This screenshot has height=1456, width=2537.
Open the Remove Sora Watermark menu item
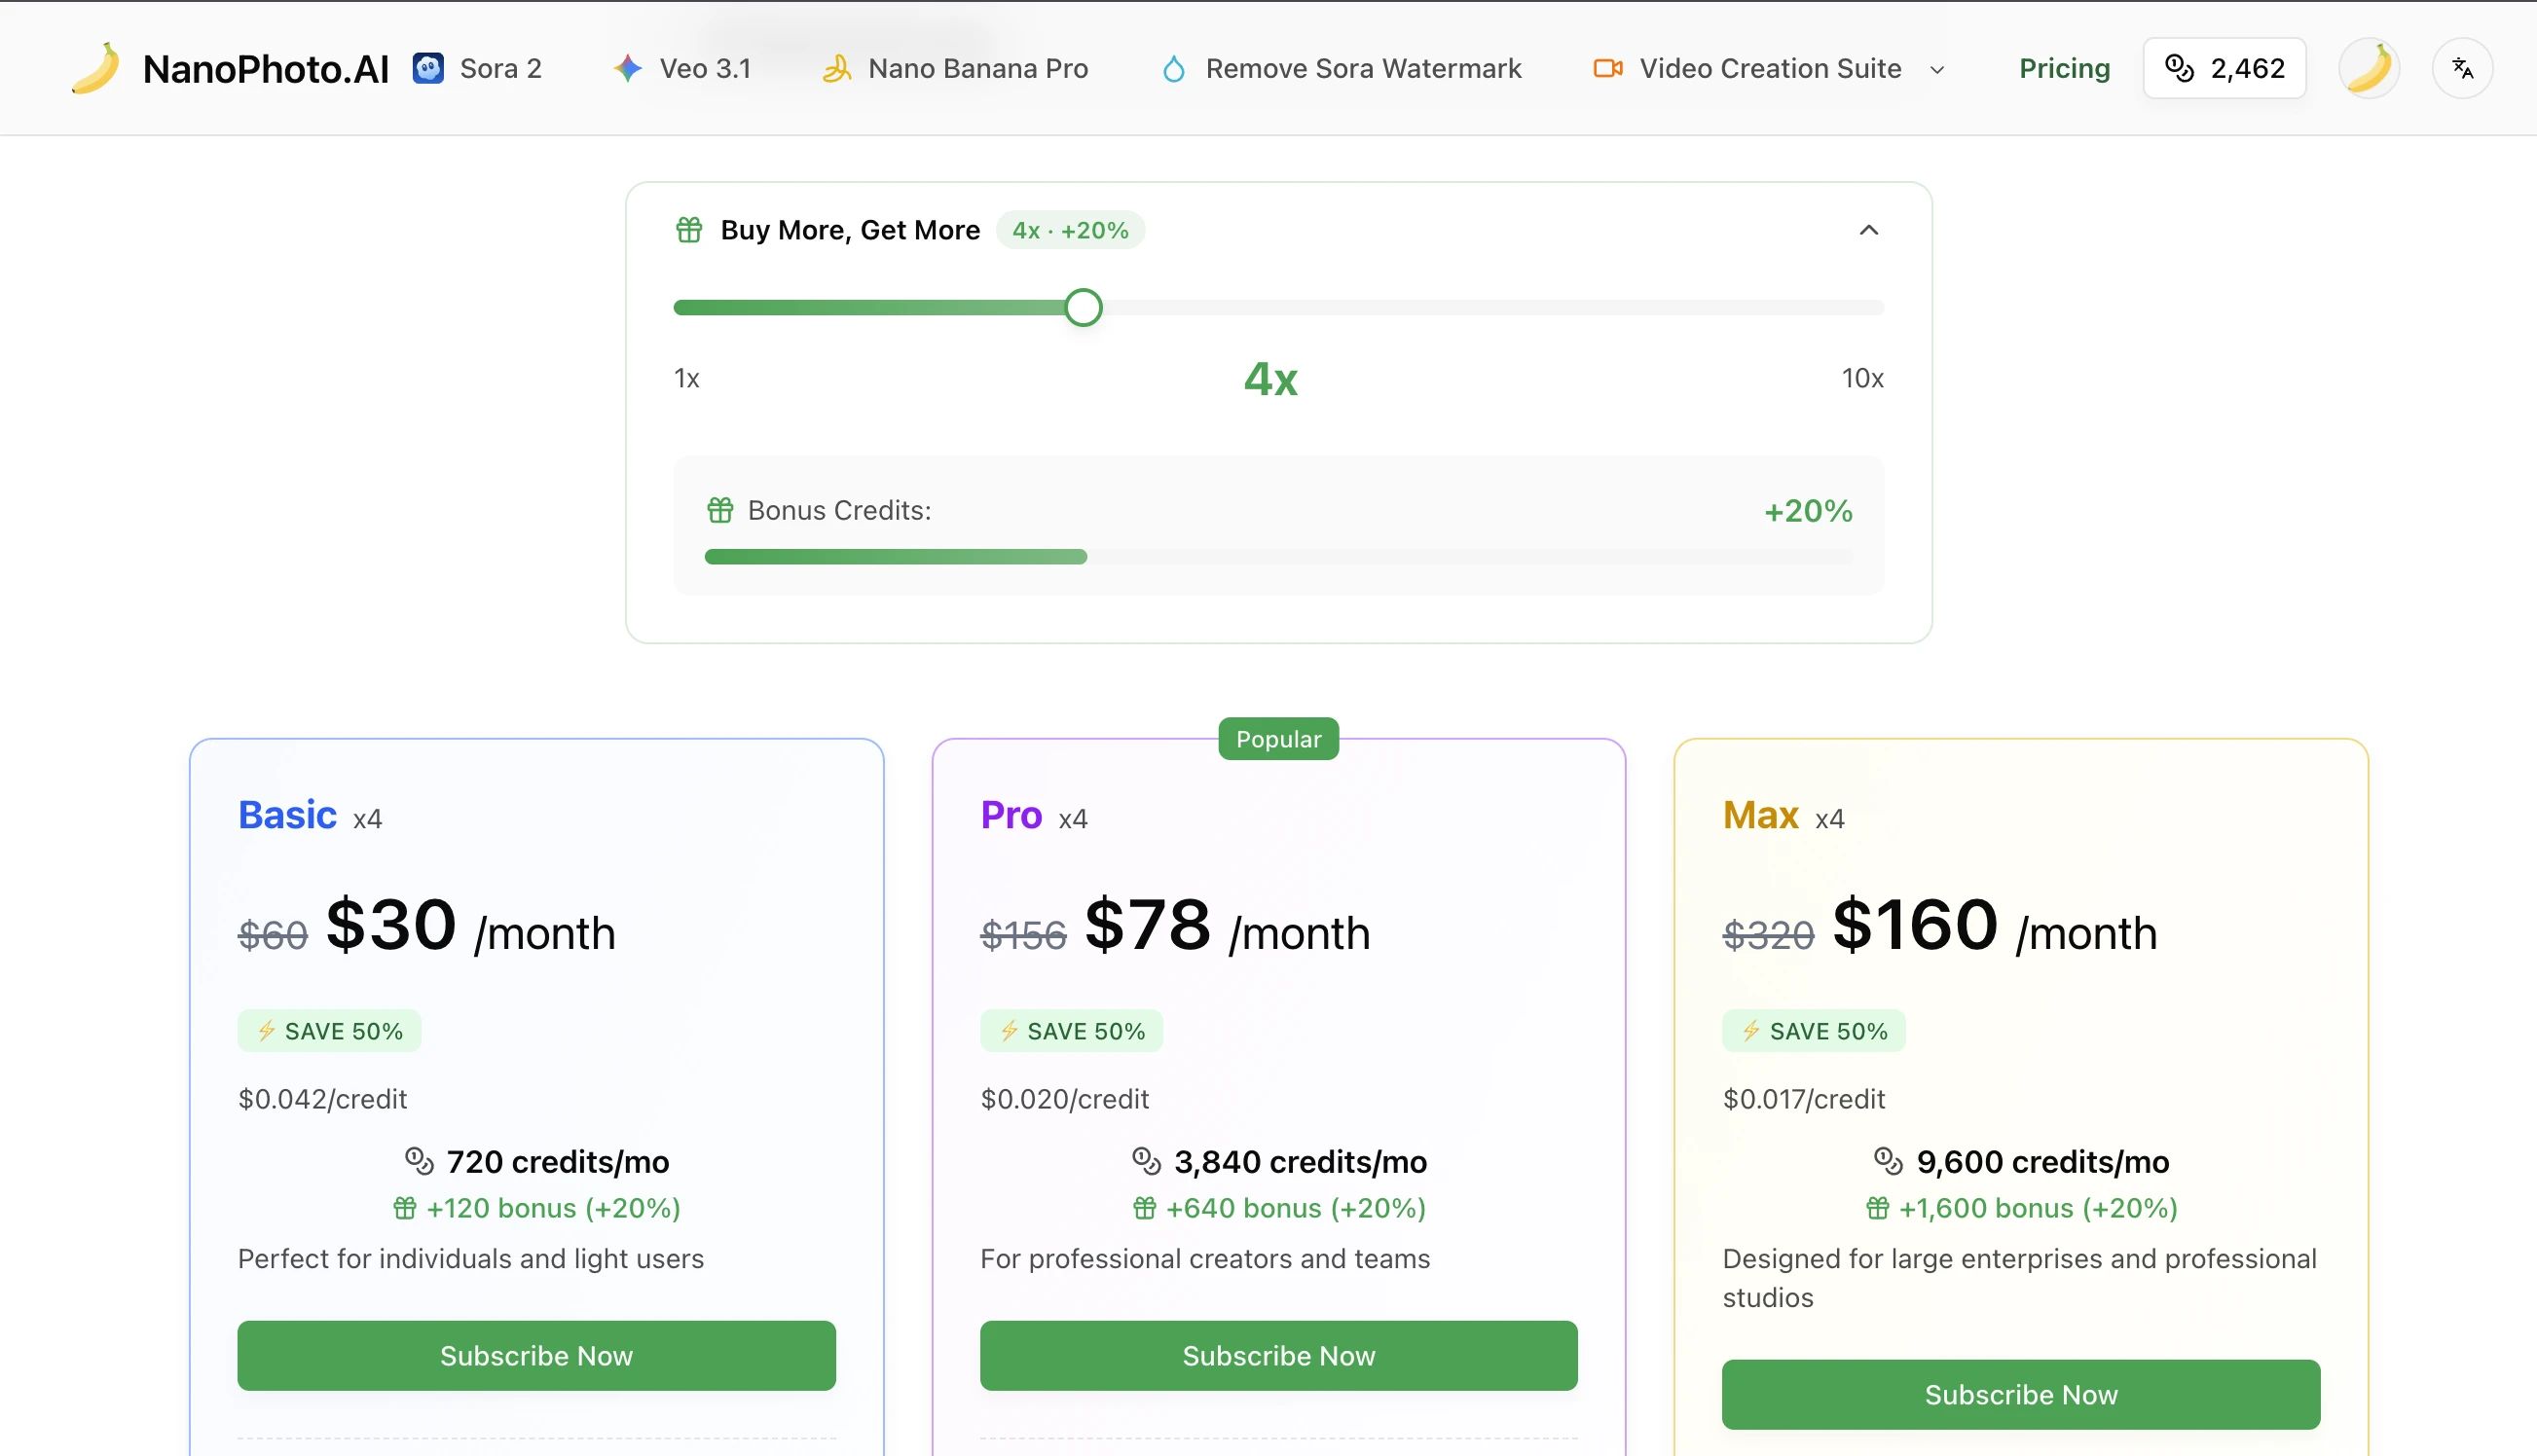pyautogui.click(x=1362, y=68)
